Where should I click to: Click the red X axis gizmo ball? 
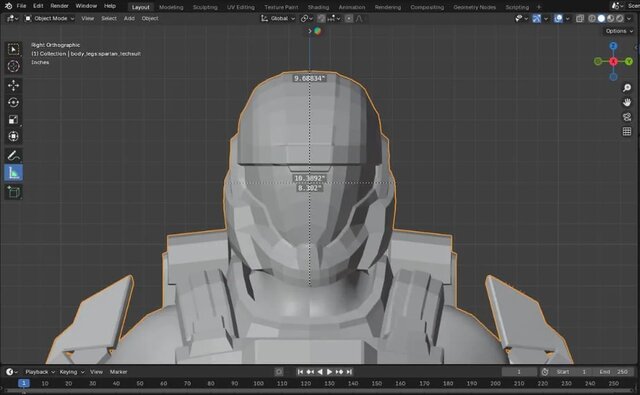[x=613, y=61]
